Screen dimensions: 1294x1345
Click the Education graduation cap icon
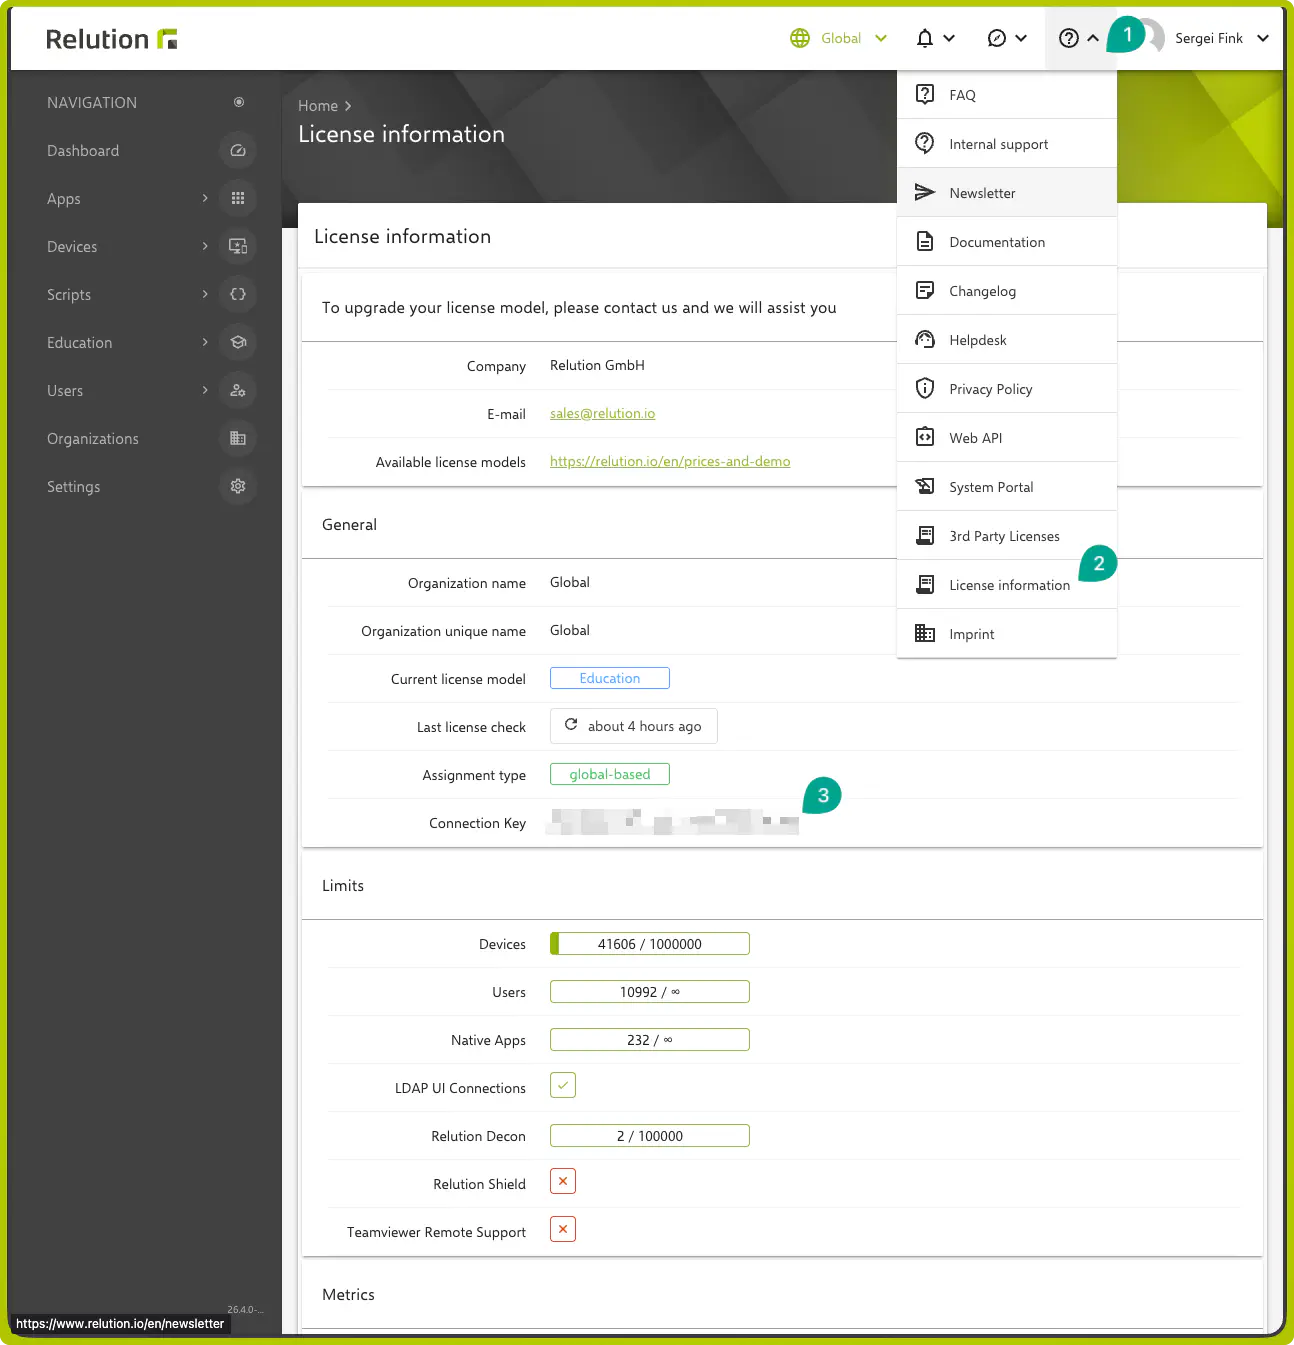[x=238, y=342]
